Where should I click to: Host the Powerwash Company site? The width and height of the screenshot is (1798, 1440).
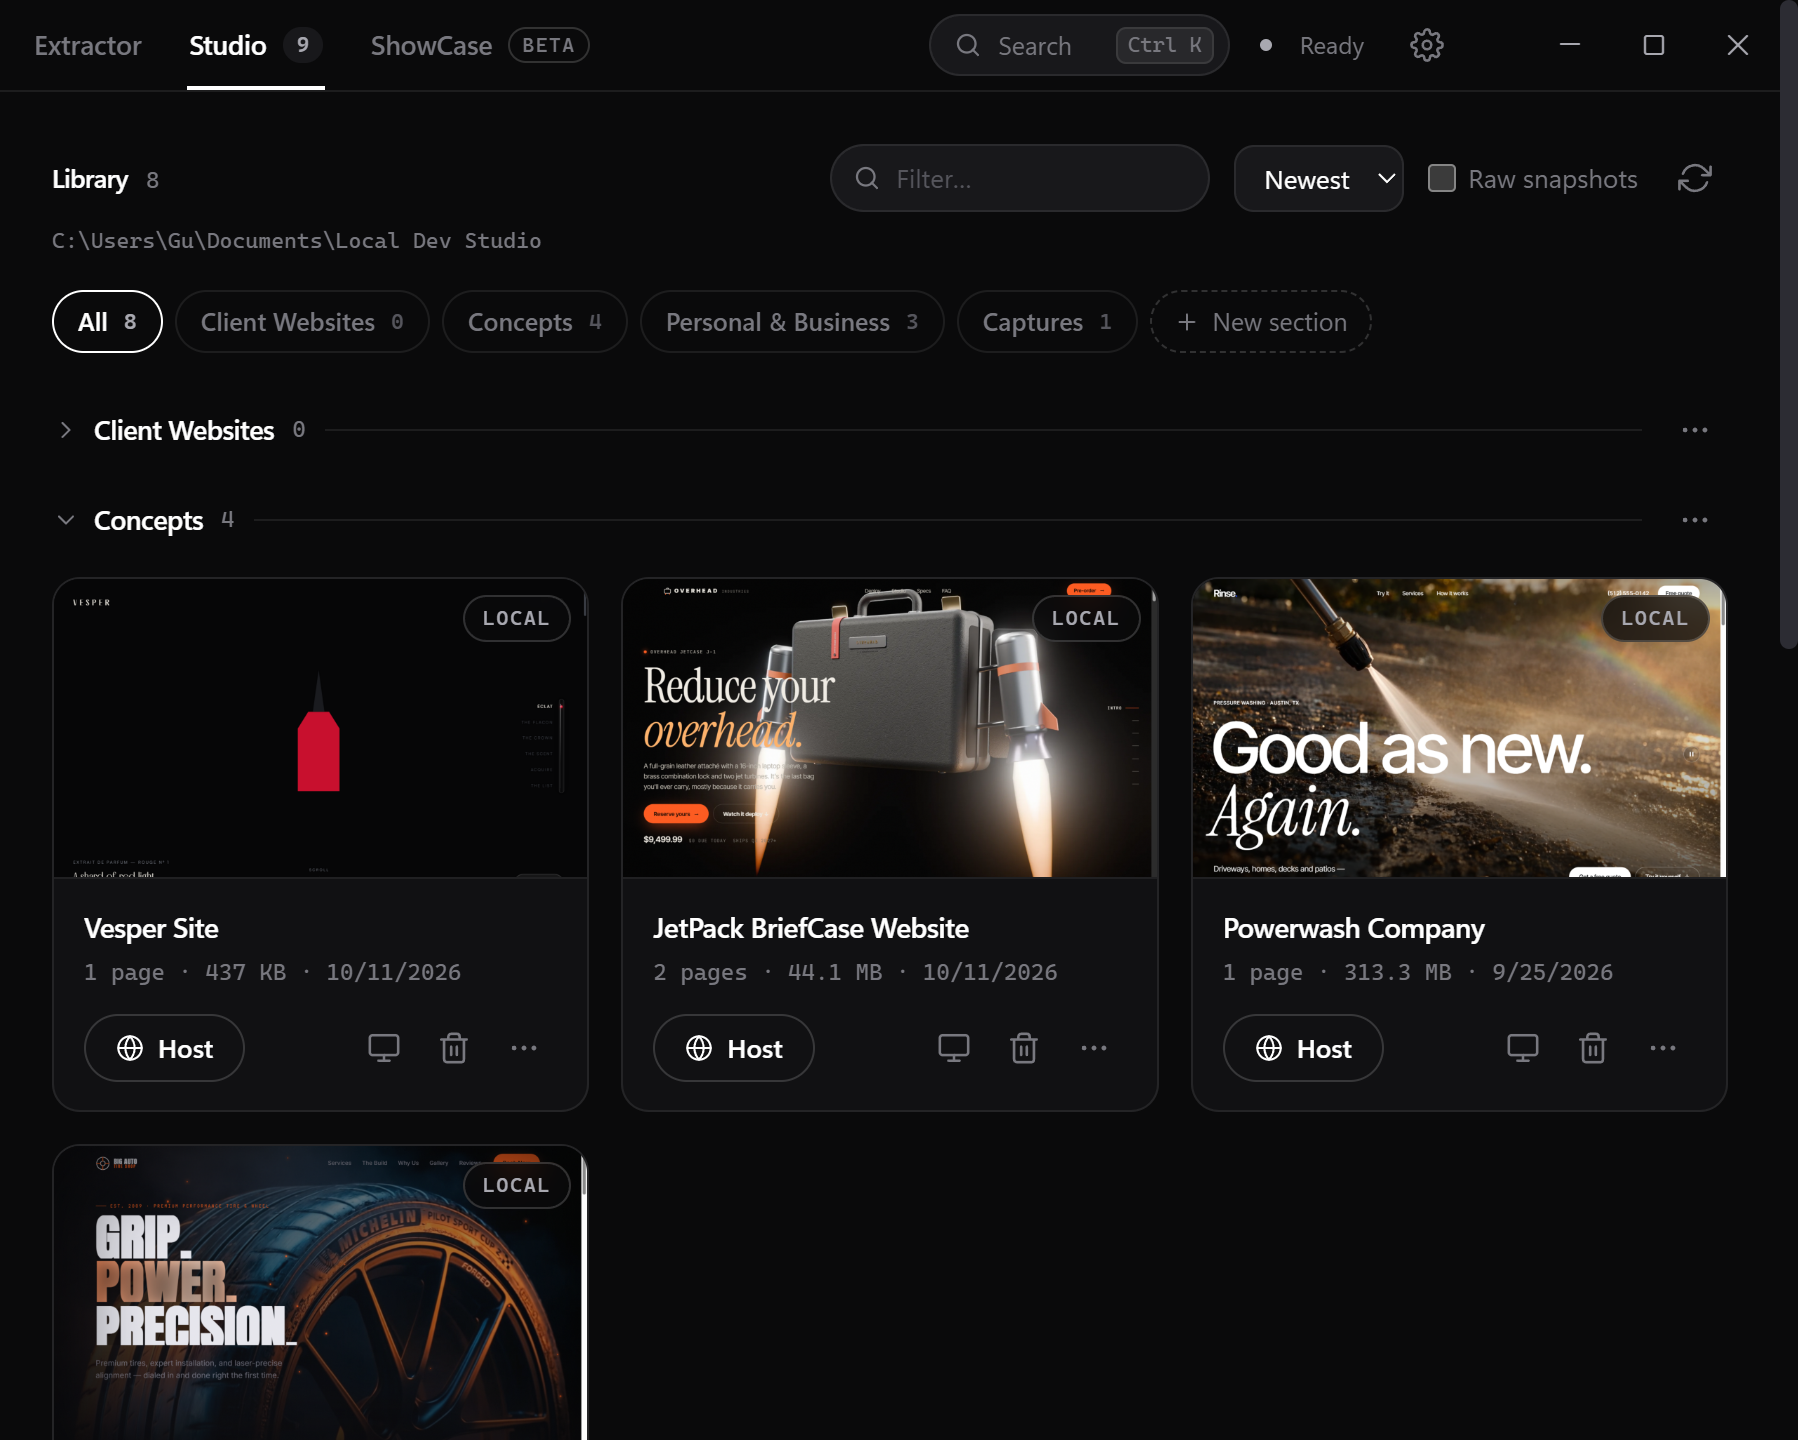pos(1303,1048)
